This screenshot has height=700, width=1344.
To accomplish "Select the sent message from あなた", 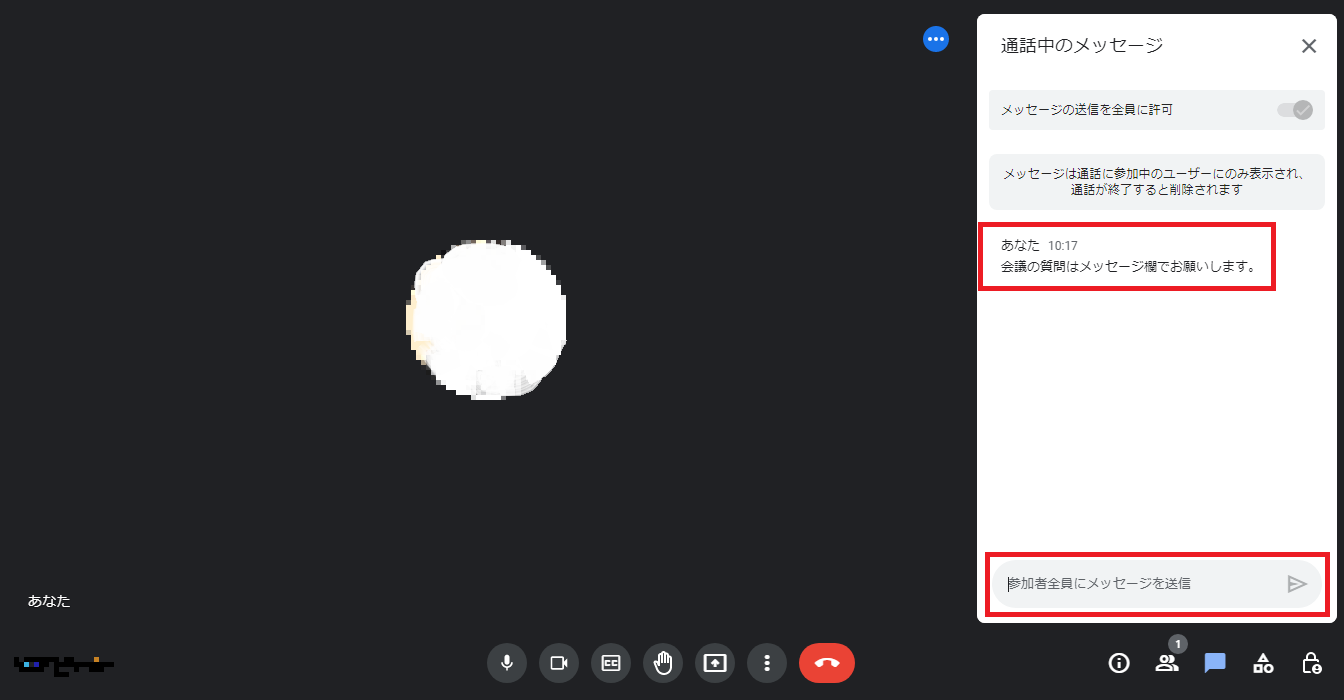I will point(1127,257).
